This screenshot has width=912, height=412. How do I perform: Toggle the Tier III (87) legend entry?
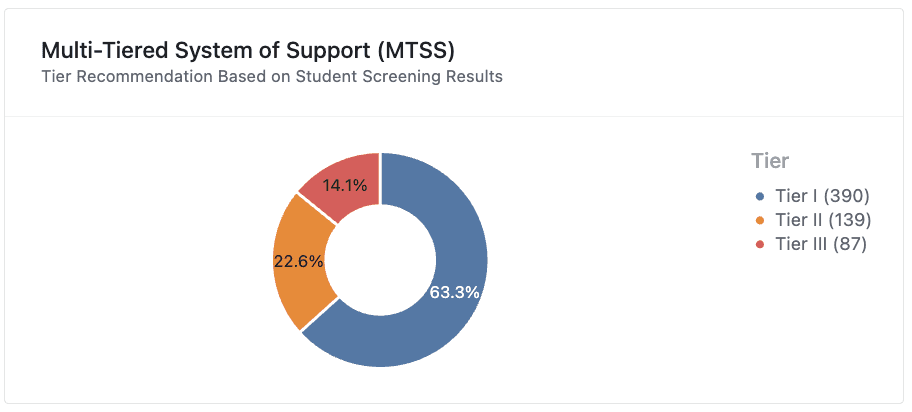tap(811, 244)
